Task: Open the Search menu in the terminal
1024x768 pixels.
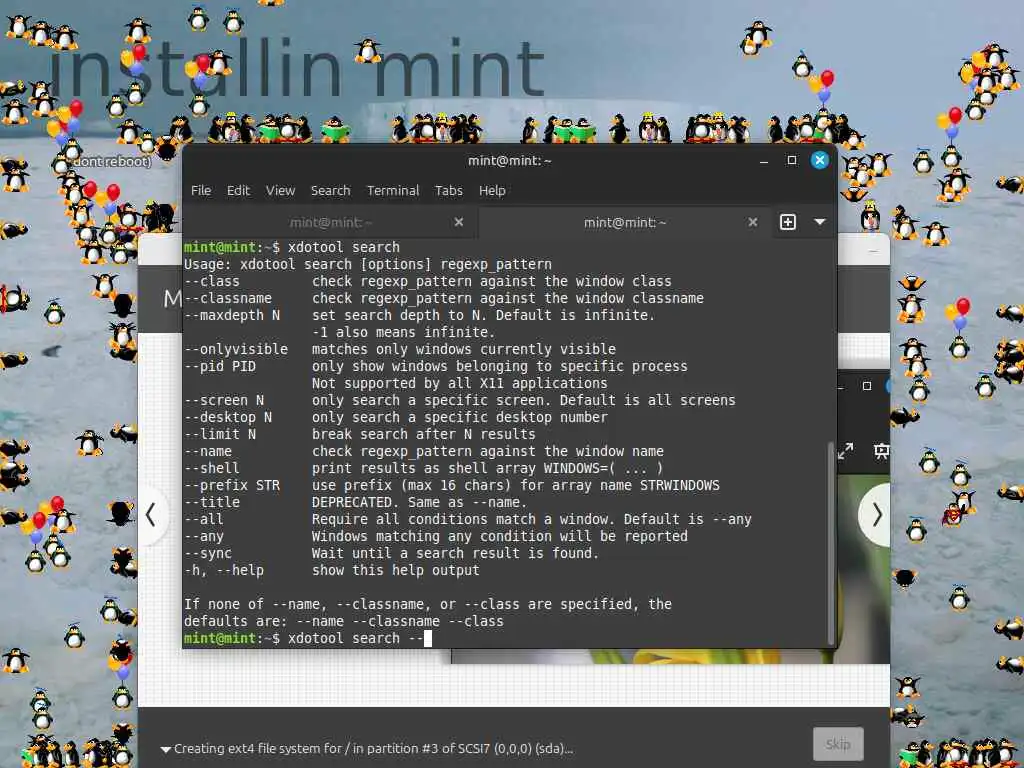Action: click(330, 191)
